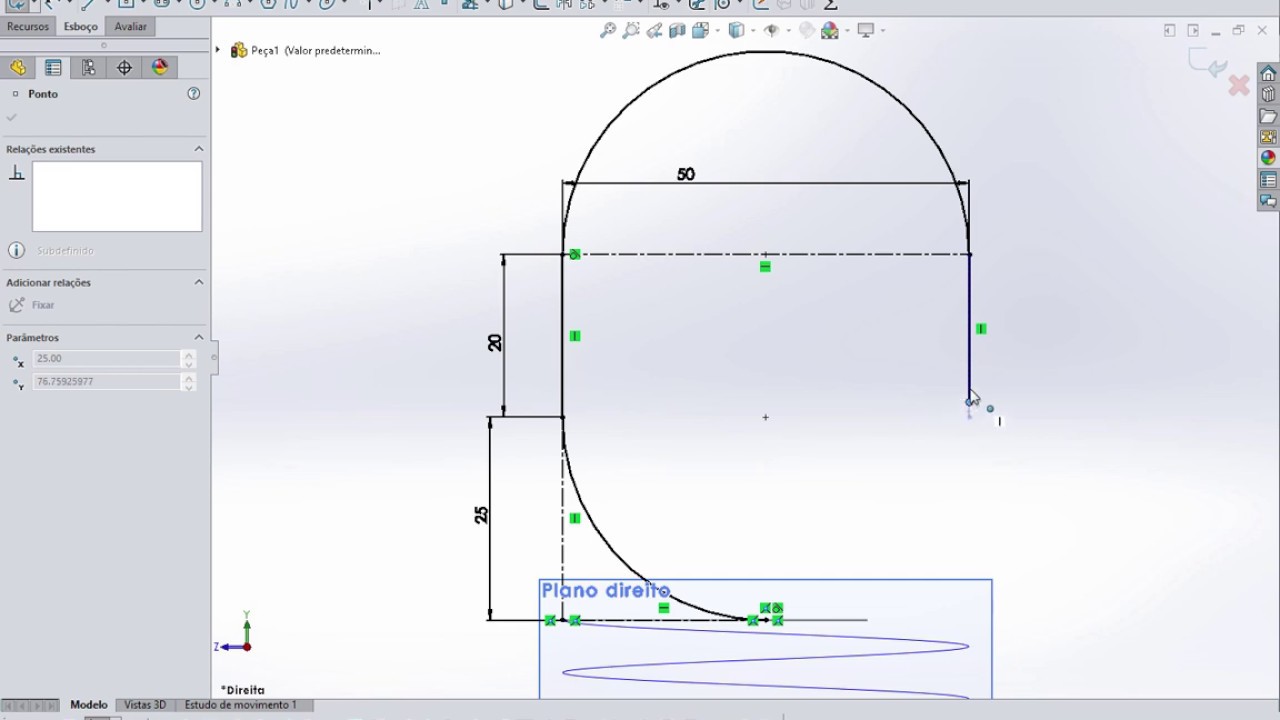The image size is (1280, 720).
Task: Open the Estudo de movimento 1 tab
Action: coord(241,705)
